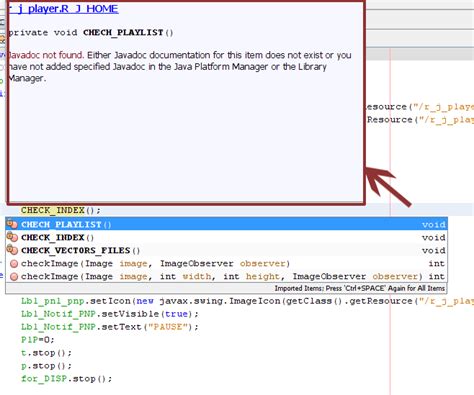Open the r_j_player.R_J_HOME link
The image size is (474, 395).
click(63, 9)
